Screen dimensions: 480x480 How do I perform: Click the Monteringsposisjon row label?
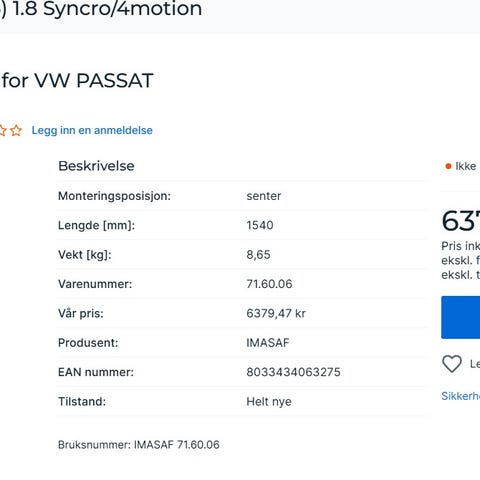click(x=114, y=196)
